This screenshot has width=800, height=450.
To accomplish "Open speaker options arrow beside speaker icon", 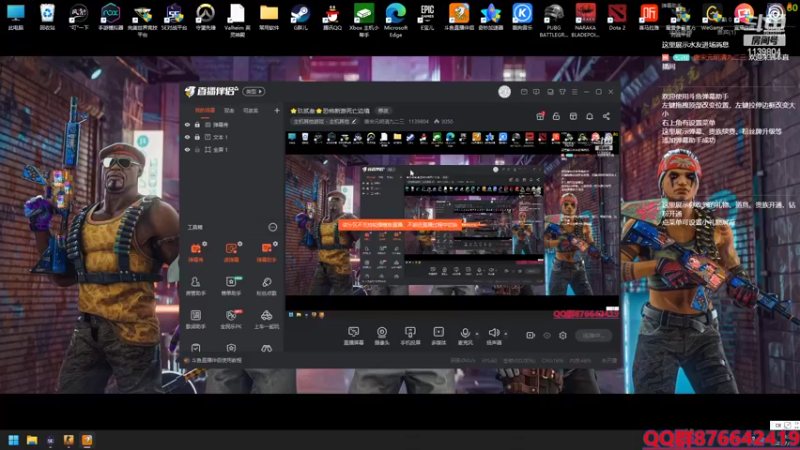I will (x=506, y=334).
